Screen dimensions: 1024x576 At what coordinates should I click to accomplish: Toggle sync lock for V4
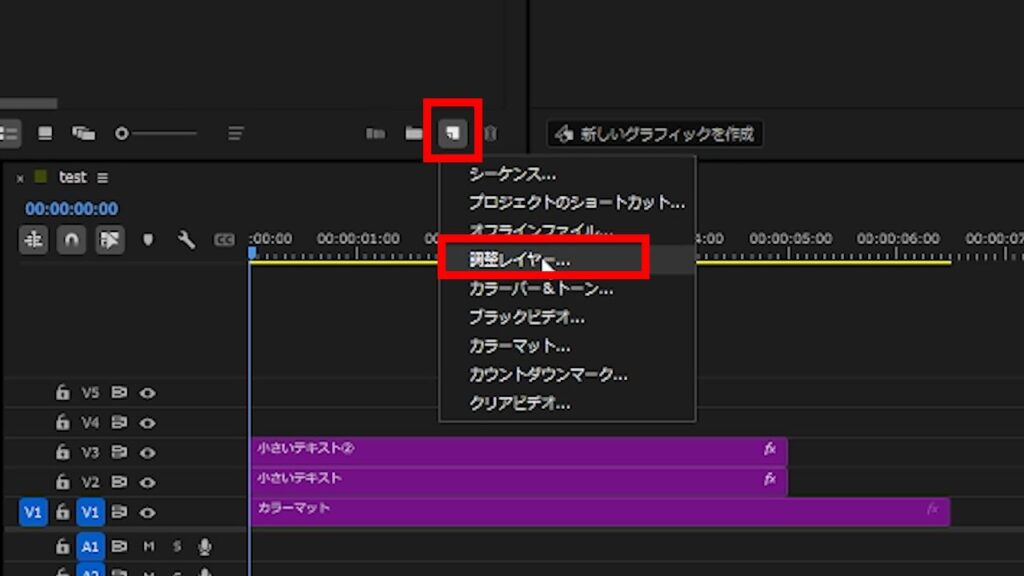[119, 423]
